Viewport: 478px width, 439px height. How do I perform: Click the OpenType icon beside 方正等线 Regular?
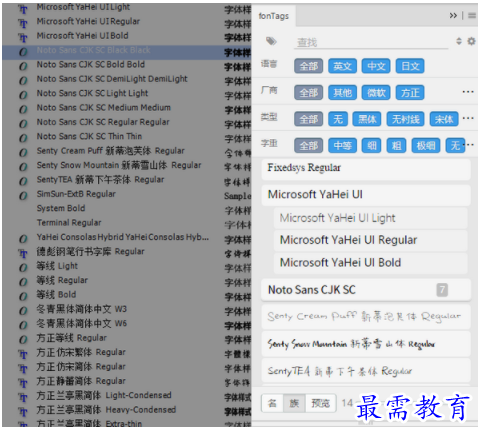coord(23,339)
